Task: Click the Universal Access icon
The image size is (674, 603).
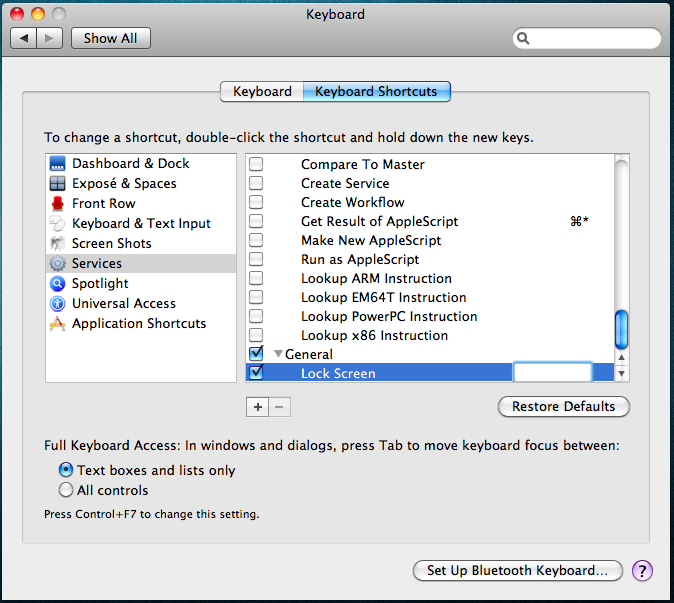Action: (x=57, y=303)
